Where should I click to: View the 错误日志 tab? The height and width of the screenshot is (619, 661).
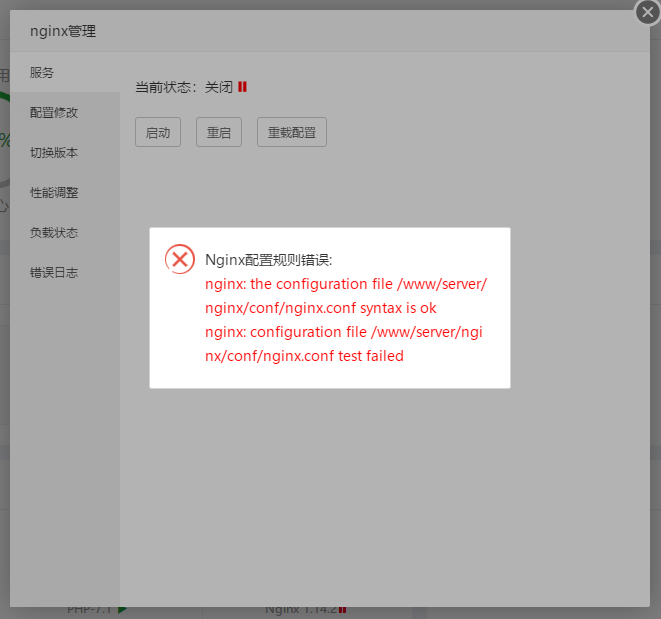tap(65, 273)
